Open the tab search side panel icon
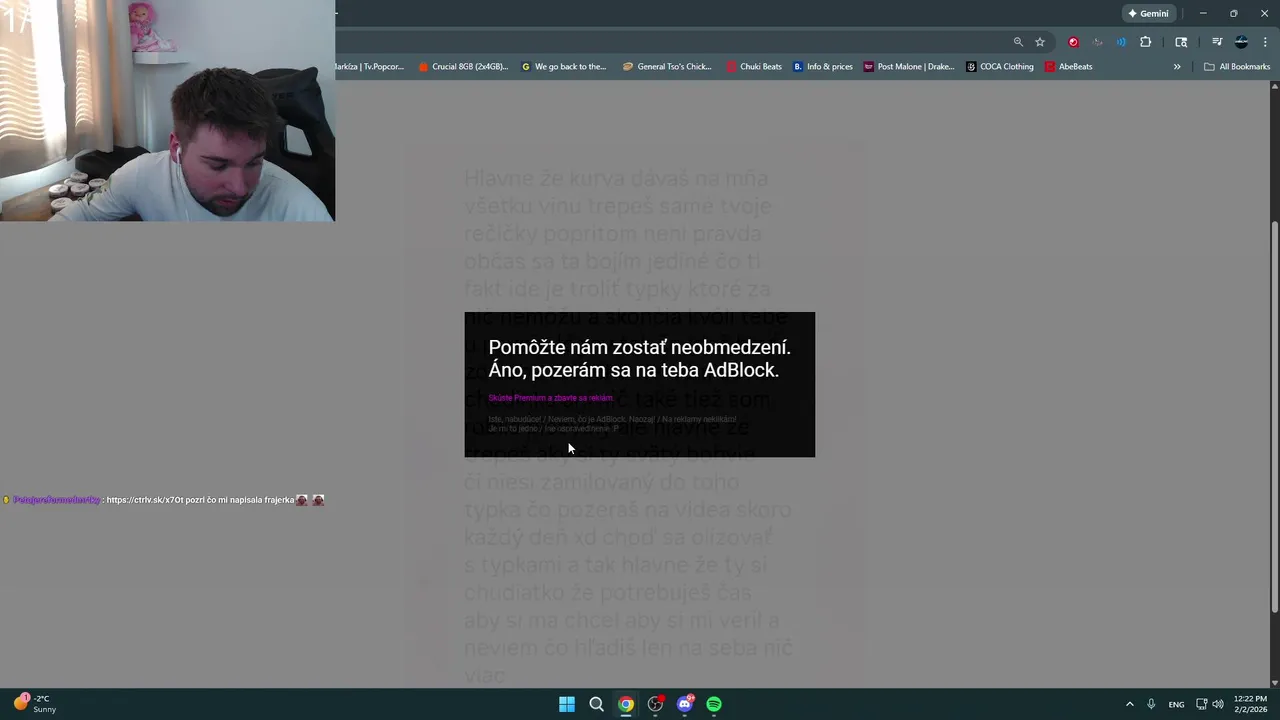This screenshot has width=1280, height=720. [1181, 42]
